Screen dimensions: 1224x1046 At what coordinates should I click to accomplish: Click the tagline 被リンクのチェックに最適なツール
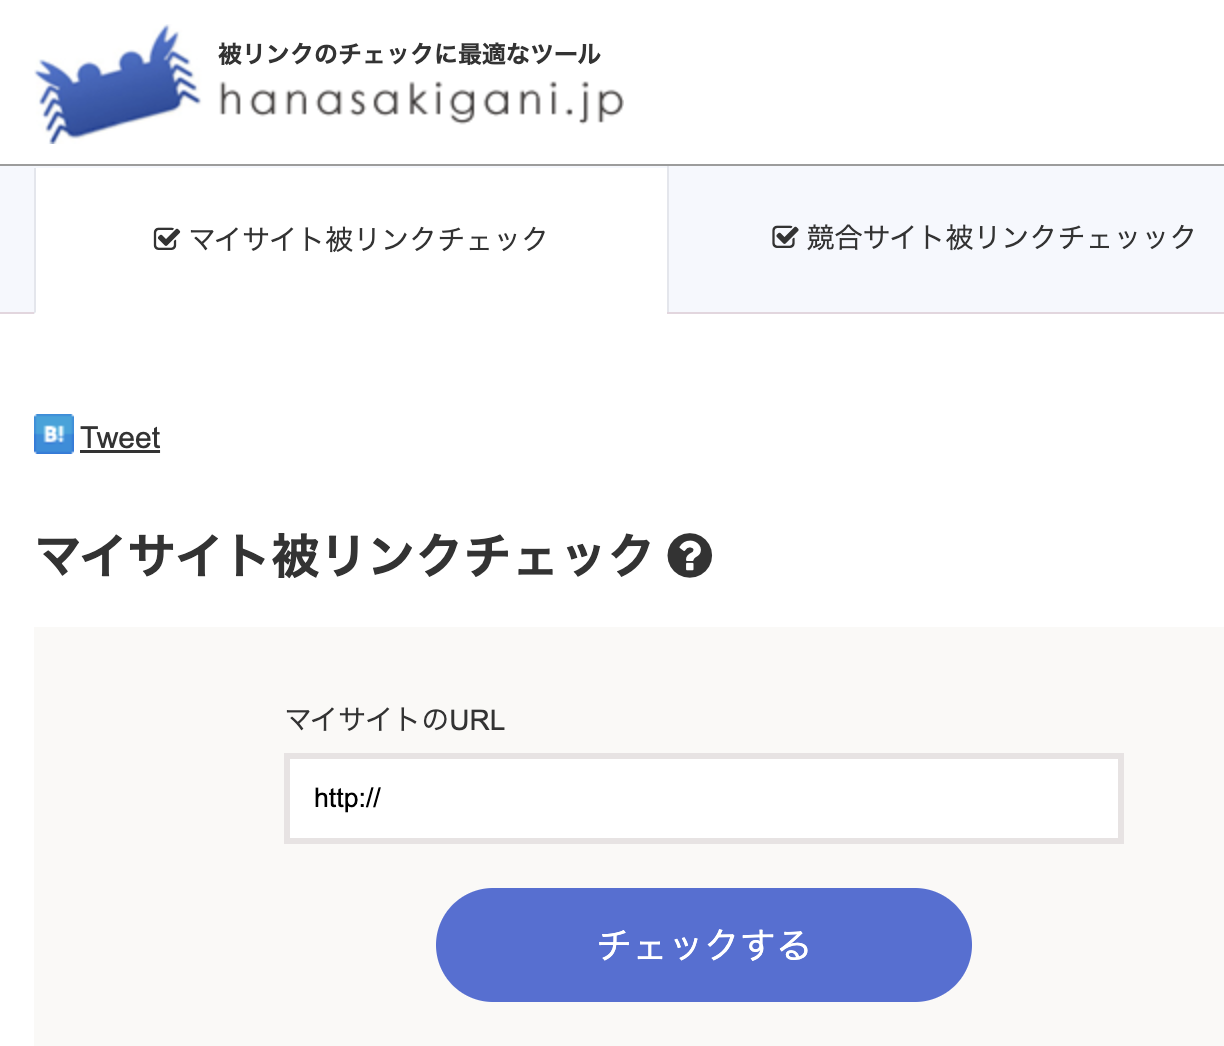(x=404, y=55)
